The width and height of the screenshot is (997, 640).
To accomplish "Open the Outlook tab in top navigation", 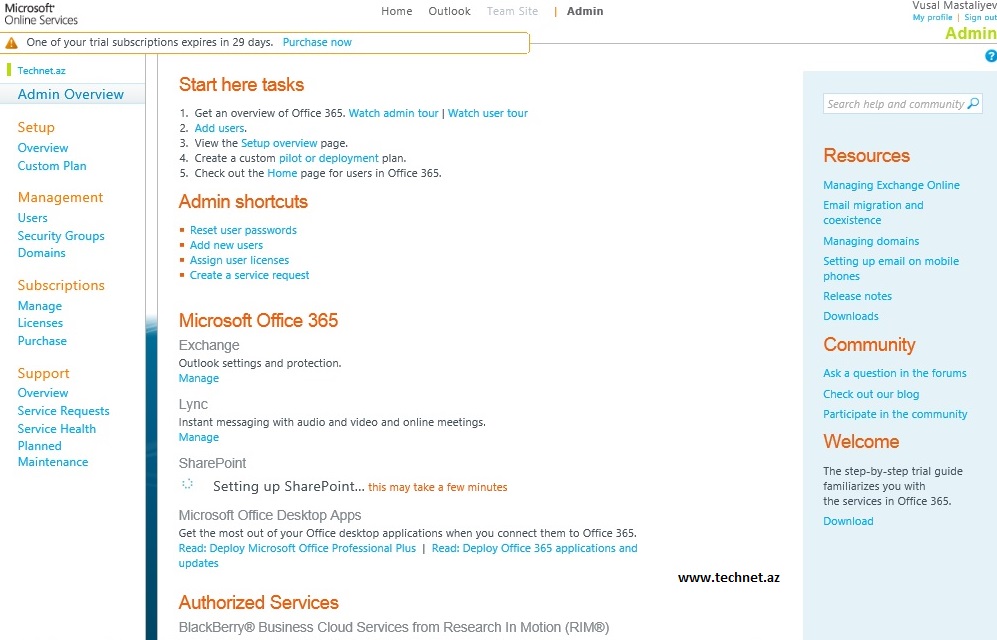I will pyautogui.click(x=449, y=11).
